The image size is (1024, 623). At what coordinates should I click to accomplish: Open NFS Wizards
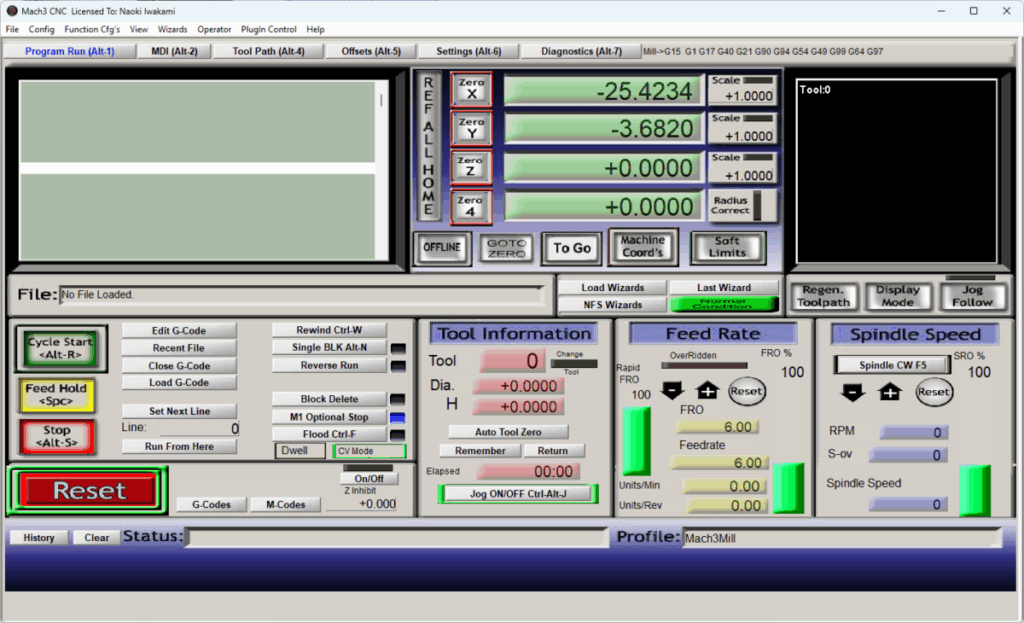click(x=613, y=304)
